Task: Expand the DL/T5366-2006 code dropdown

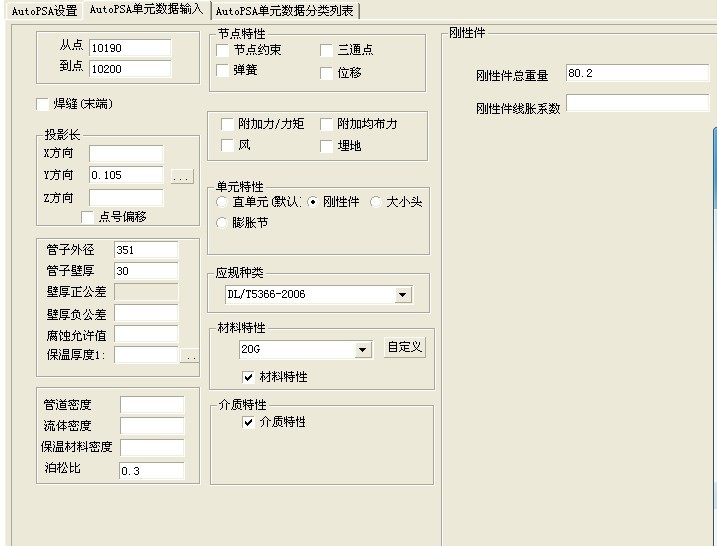Action: (402, 295)
